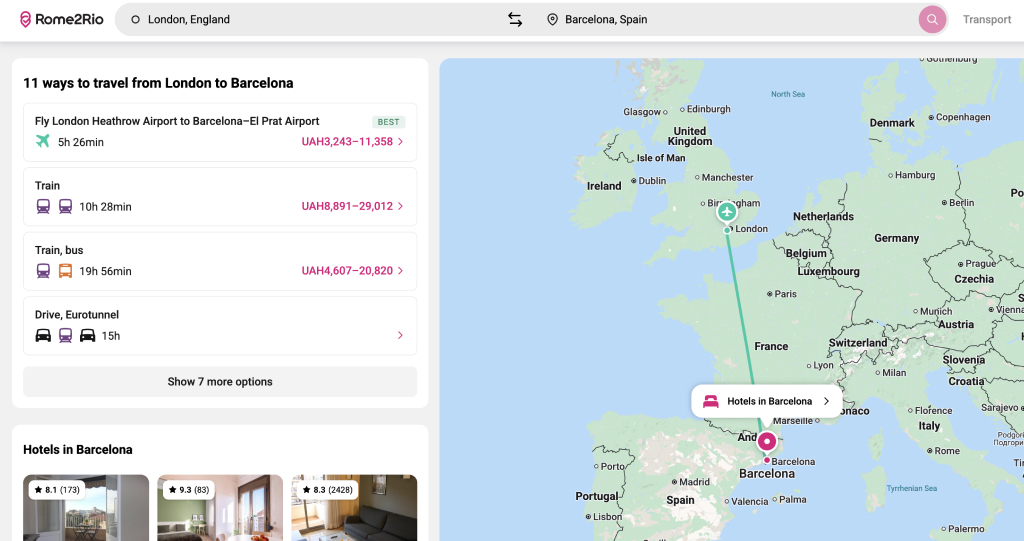
Task: Click the BEST badge
Action: [x=389, y=122]
